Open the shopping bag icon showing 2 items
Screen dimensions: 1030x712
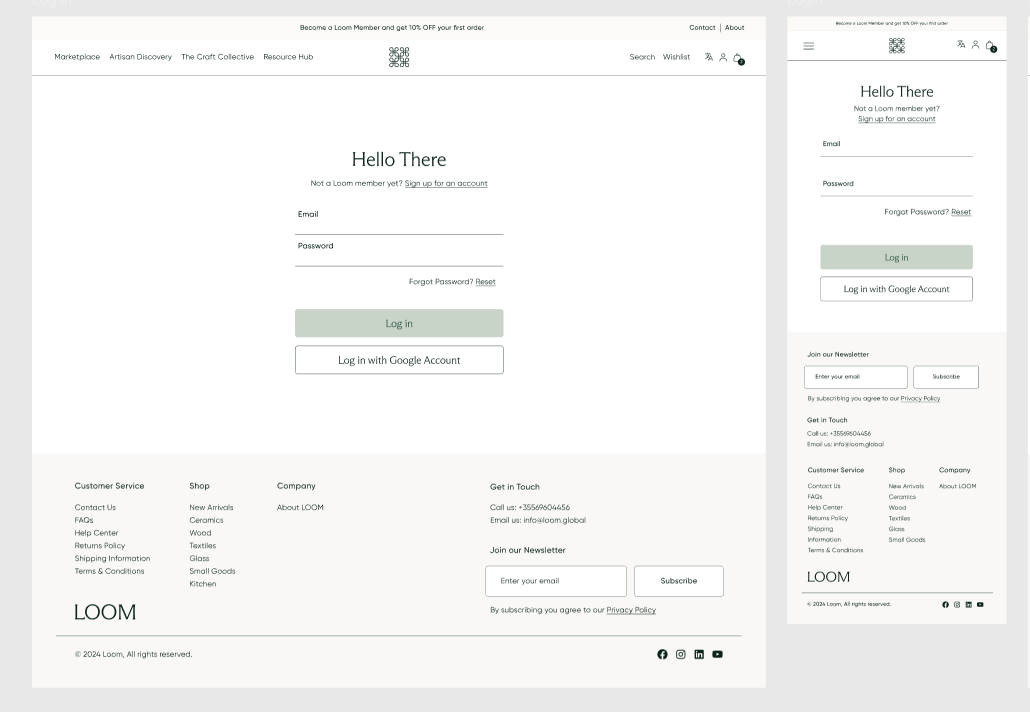(x=738, y=58)
